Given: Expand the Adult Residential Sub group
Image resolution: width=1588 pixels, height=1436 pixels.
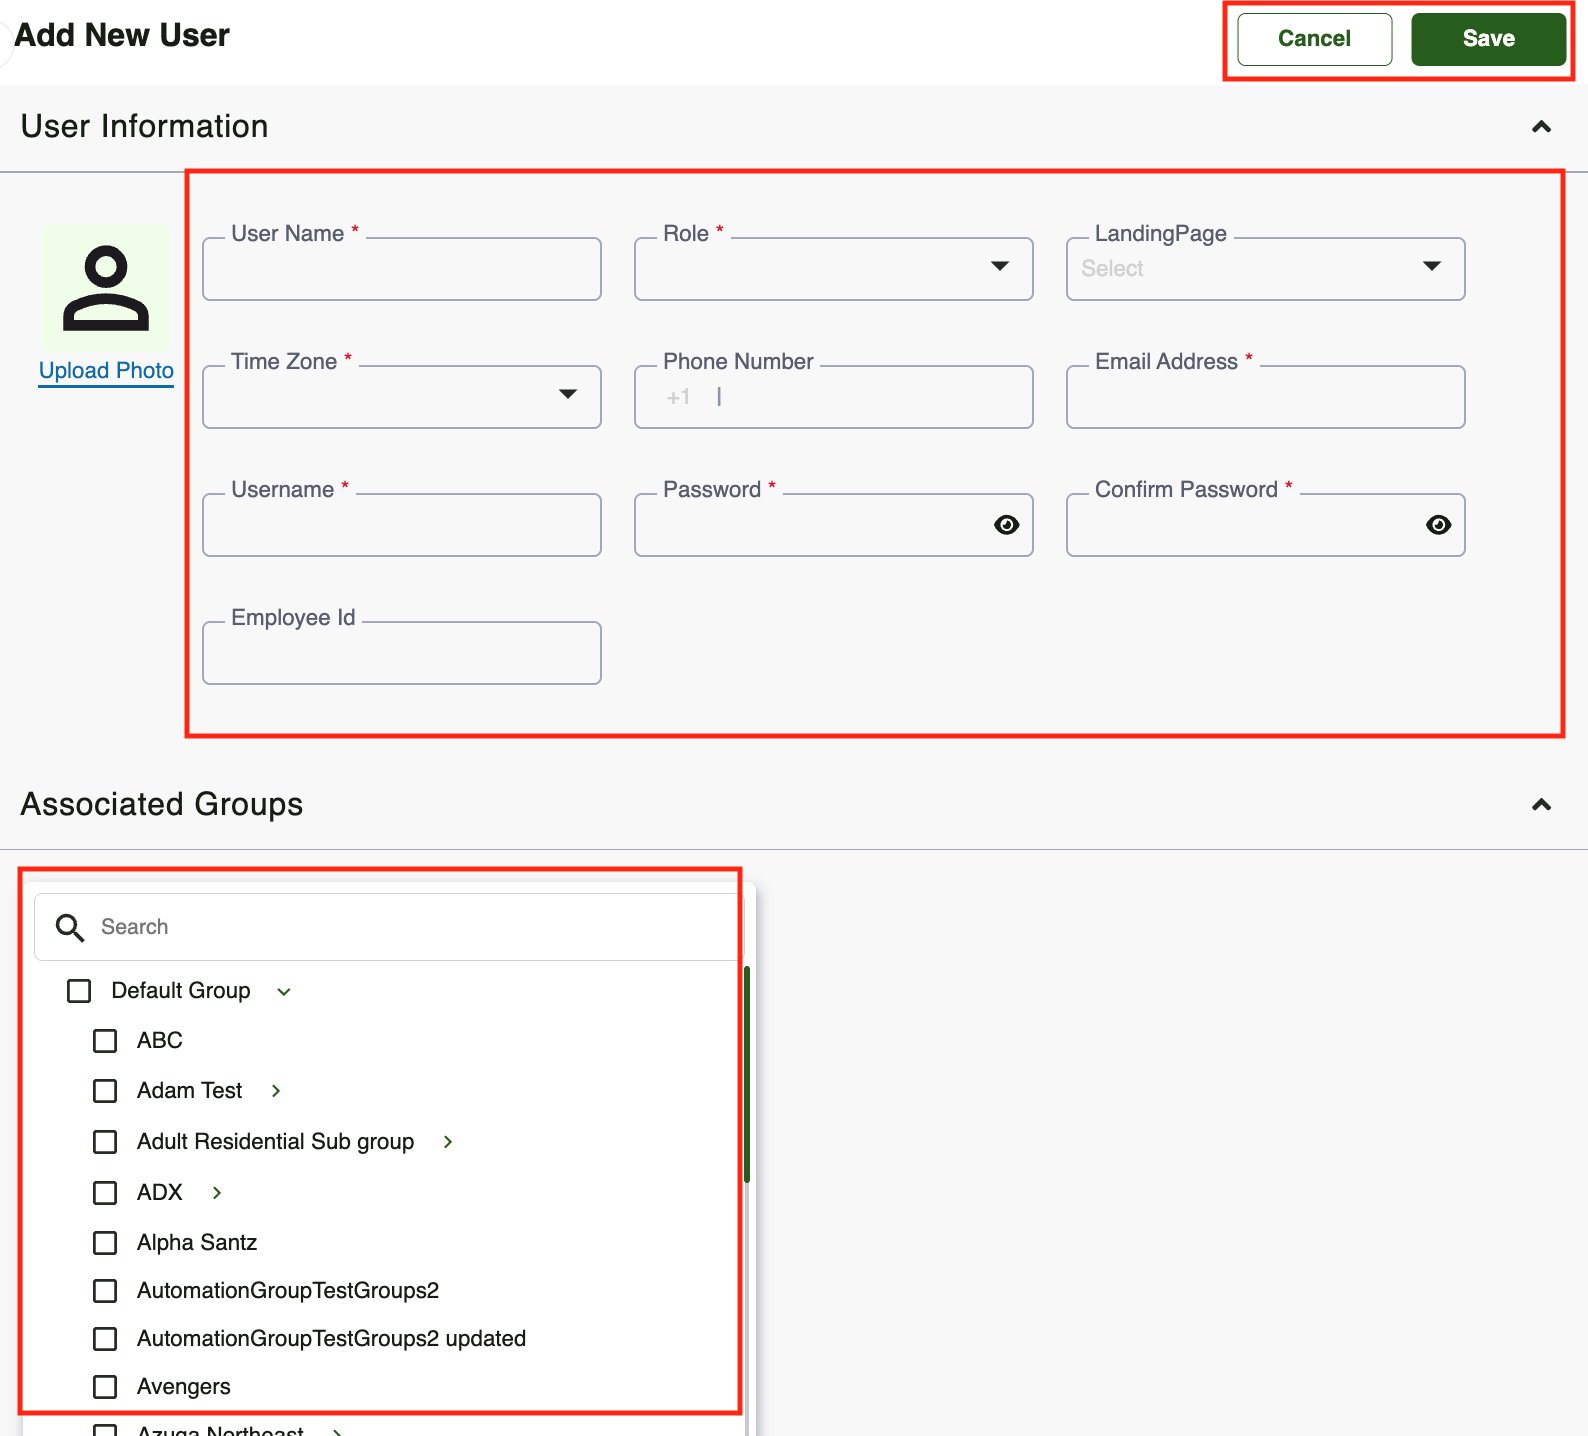Looking at the screenshot, I should (448, 1142).
